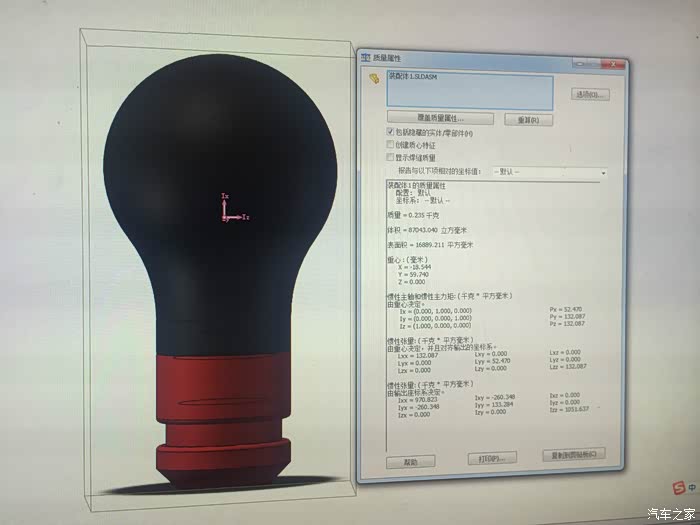Enable 显示焊缝质量 checkbox
Screen dimensions: 700x525
[x=390, y=157]
